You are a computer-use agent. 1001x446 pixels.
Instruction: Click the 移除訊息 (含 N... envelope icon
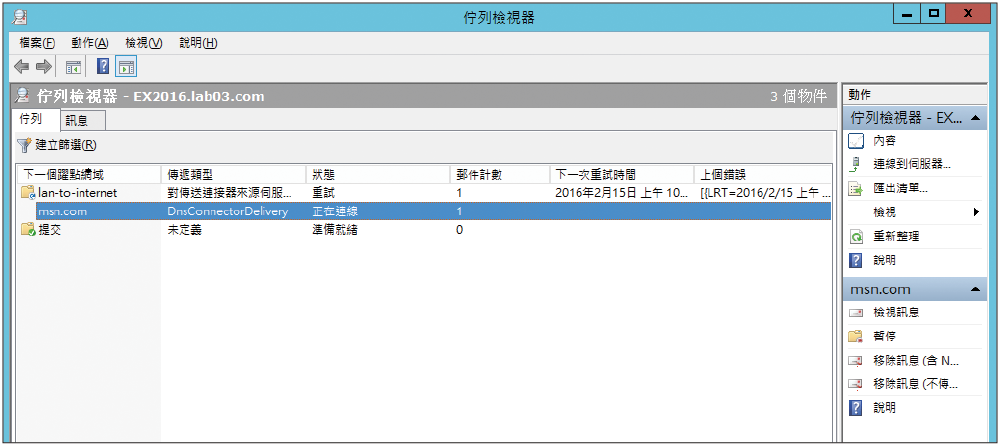click(856, 361)
